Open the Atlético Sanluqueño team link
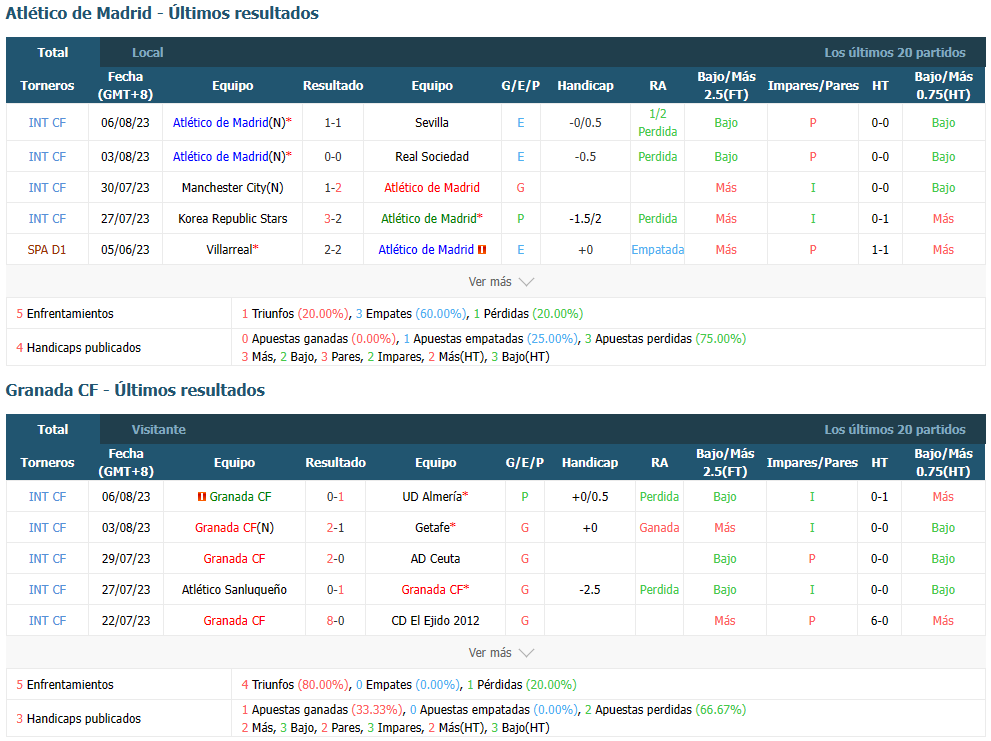 tap(234, 590)
